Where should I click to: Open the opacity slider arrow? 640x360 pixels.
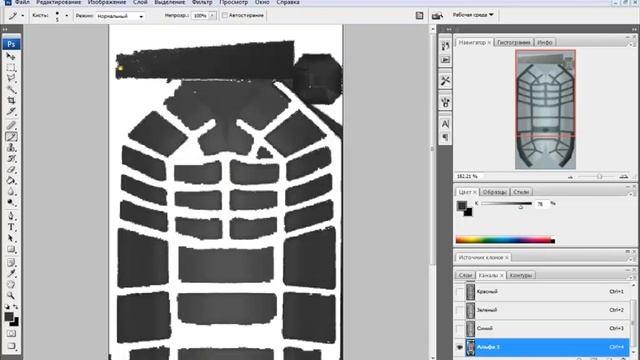pyautogui.click(x=212, y=16)
